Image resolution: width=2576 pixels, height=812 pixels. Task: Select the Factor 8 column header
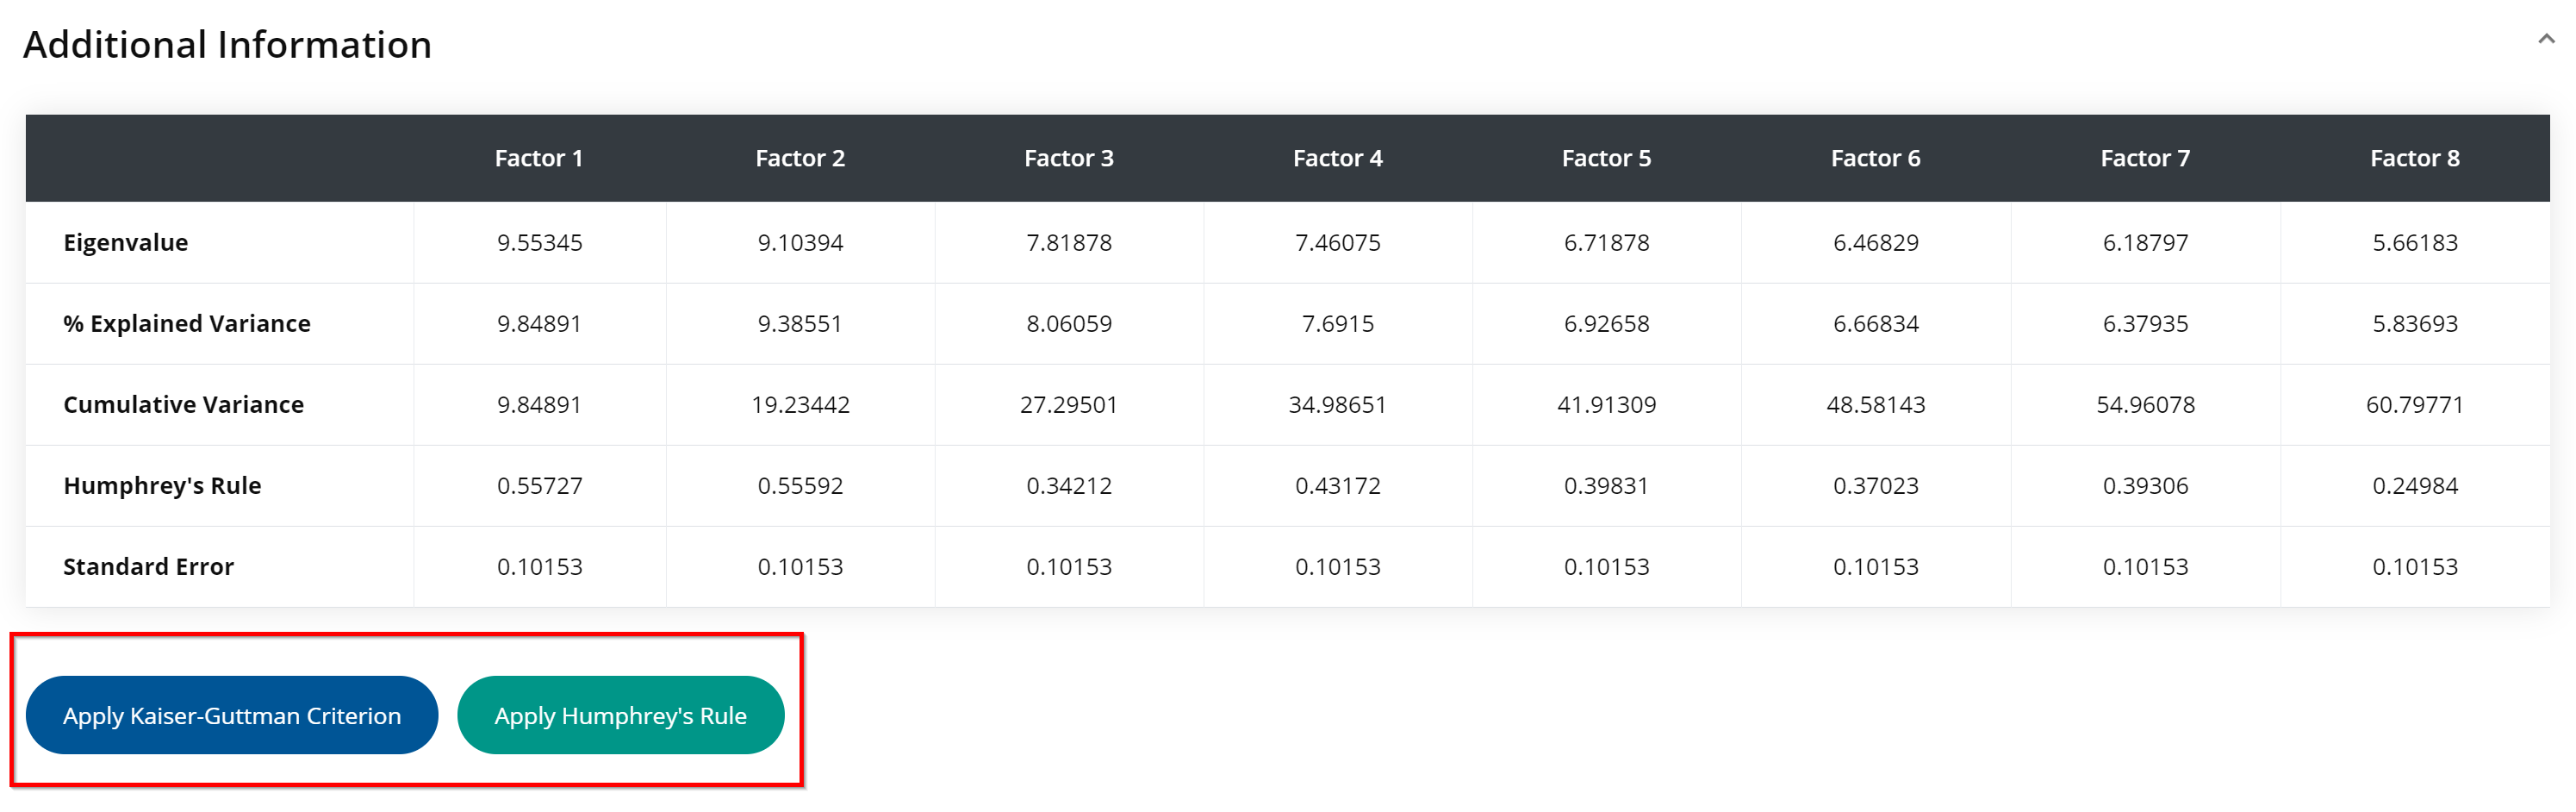coord(2415,158)
